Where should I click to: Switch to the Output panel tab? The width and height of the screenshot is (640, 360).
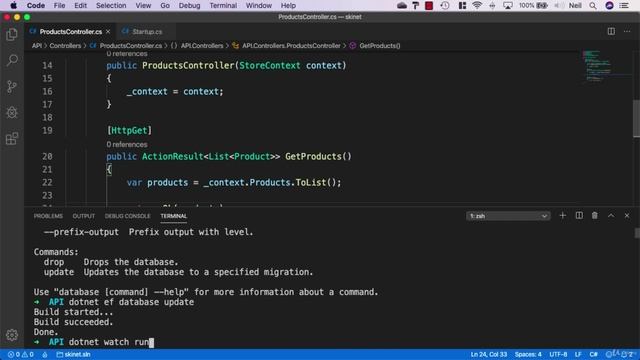(x=84, y=216)
